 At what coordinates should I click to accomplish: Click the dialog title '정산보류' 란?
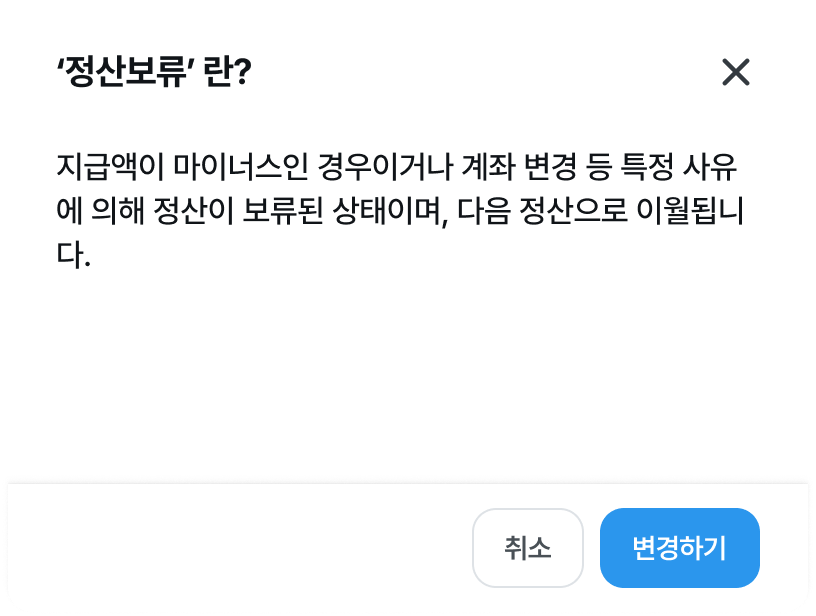tap(154, 72)
